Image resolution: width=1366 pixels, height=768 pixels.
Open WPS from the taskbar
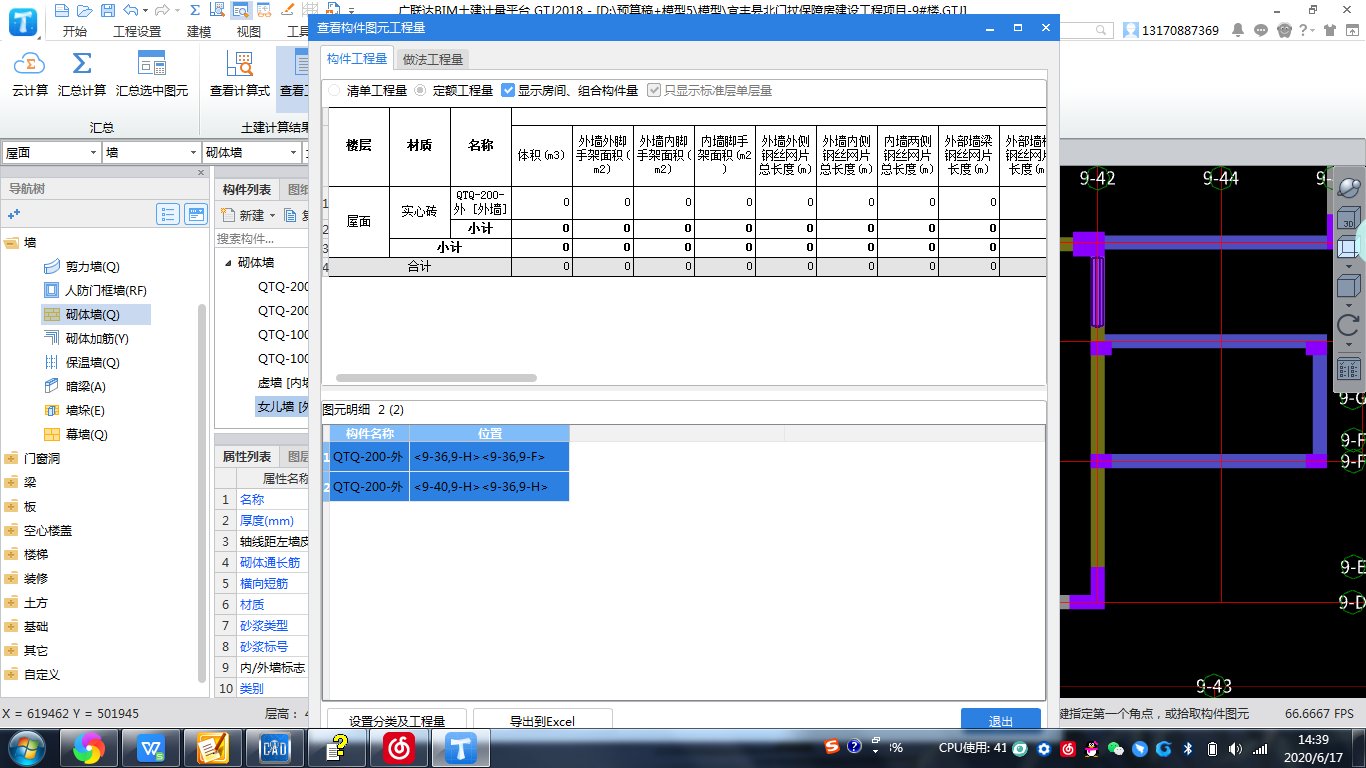pos(151,747)
